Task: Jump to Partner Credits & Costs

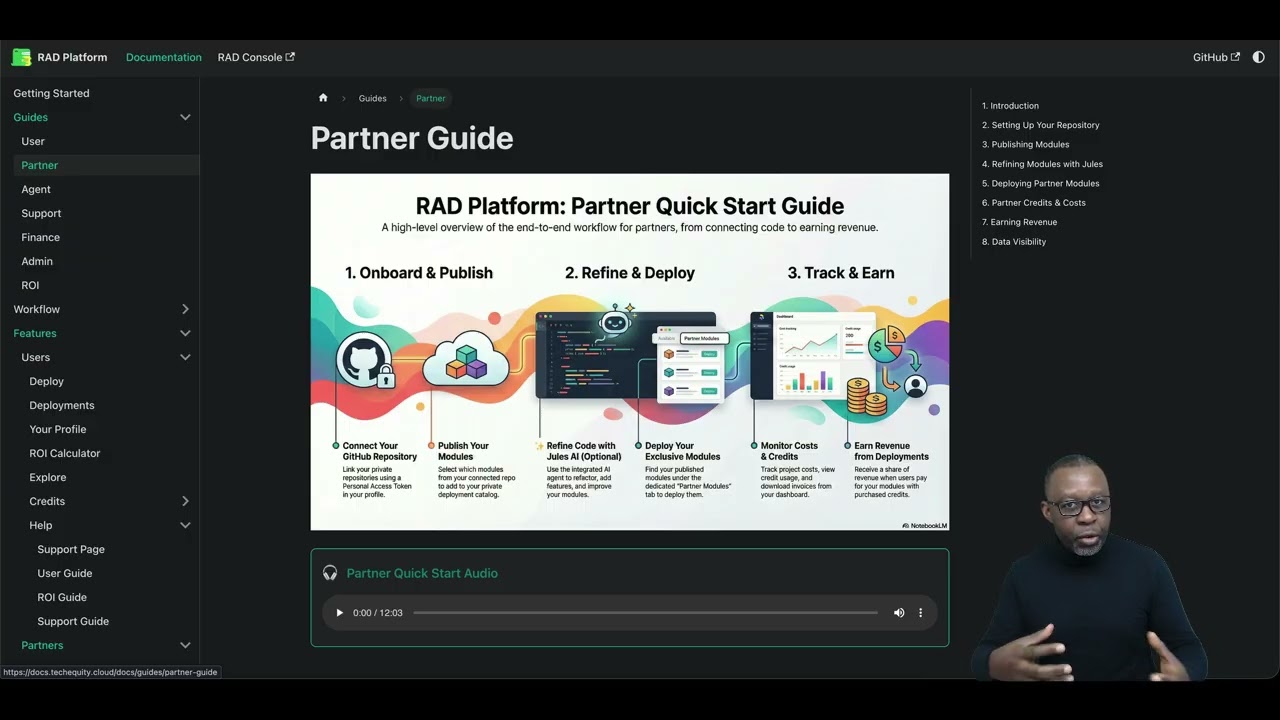Action: coord(1033,203)
